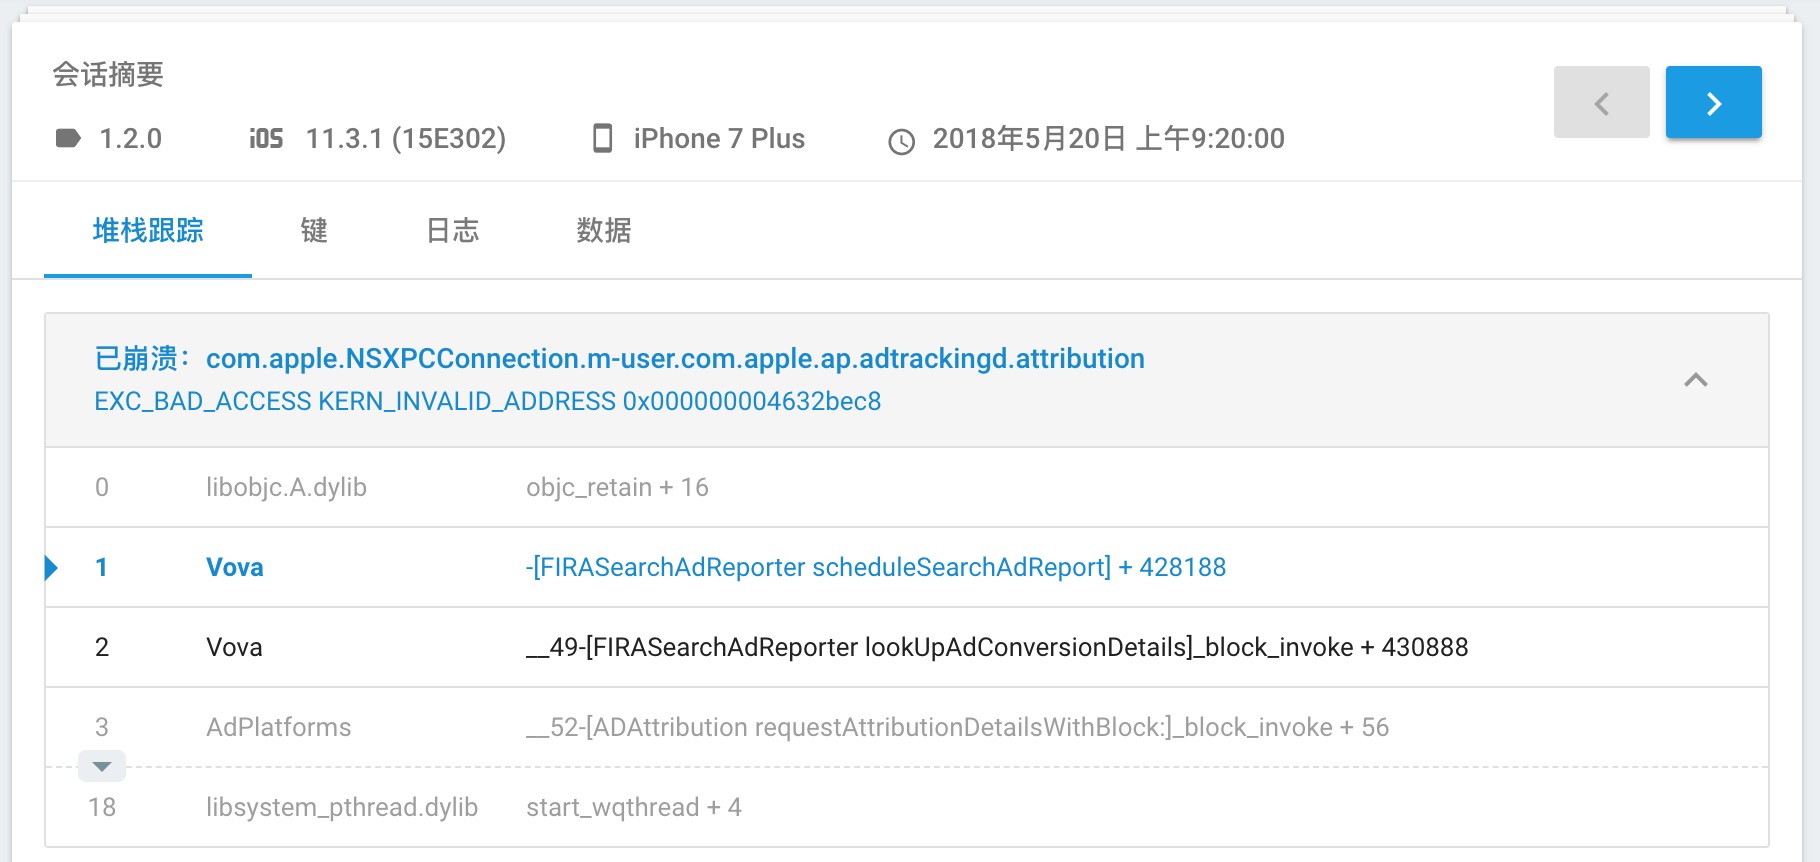1820x862 pixels.
Task: Click the EXC_BAD_ACCESS error subtitle
Action: point(487,400)
